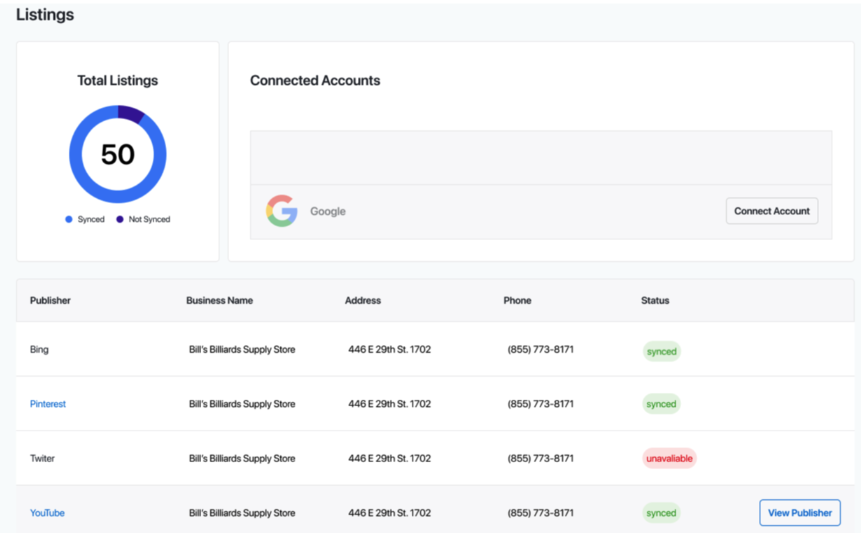Viewport: 861px width, 533px height.
Task: Sort by the Phone column header
Action: tap(517, 300)
